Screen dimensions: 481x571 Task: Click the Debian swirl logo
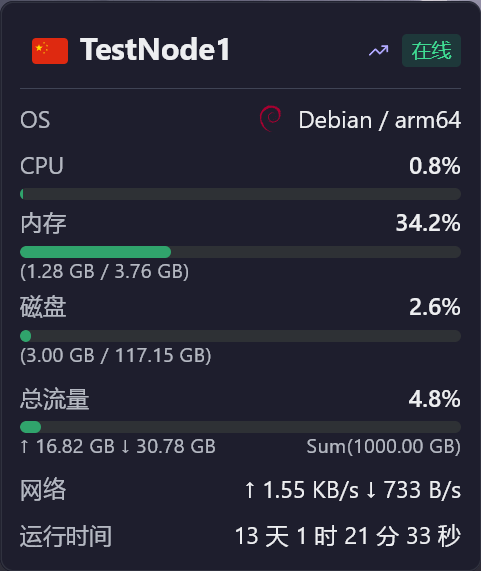point(271,118)
